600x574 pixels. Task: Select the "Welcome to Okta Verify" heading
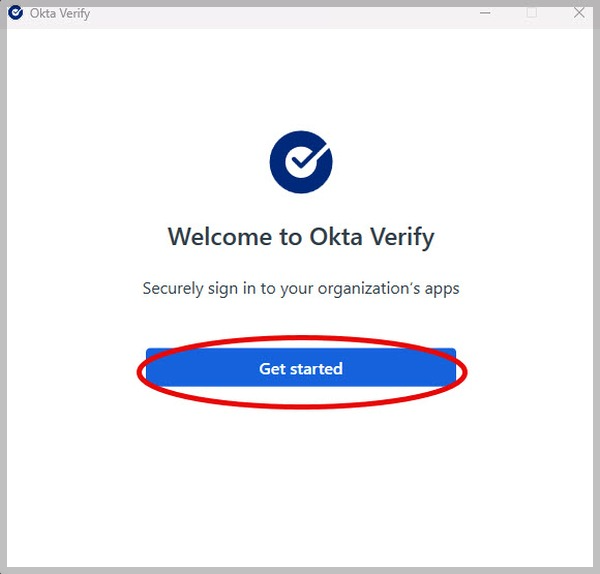(301, 237)
